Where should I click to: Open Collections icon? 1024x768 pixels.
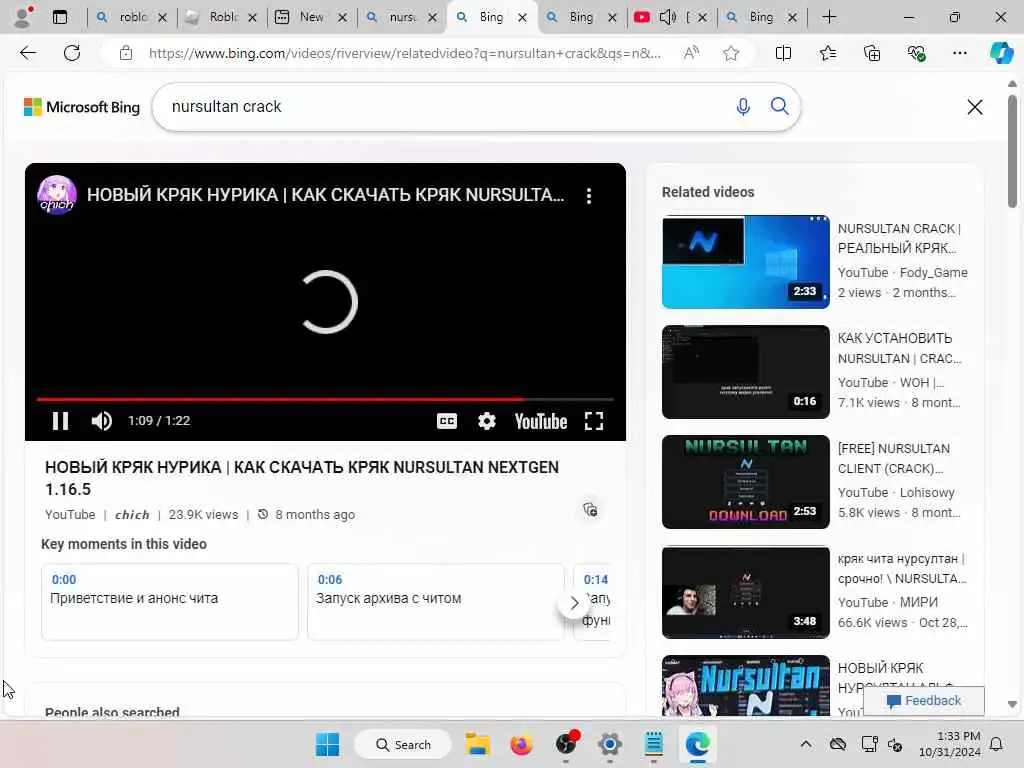coord(872,53)
